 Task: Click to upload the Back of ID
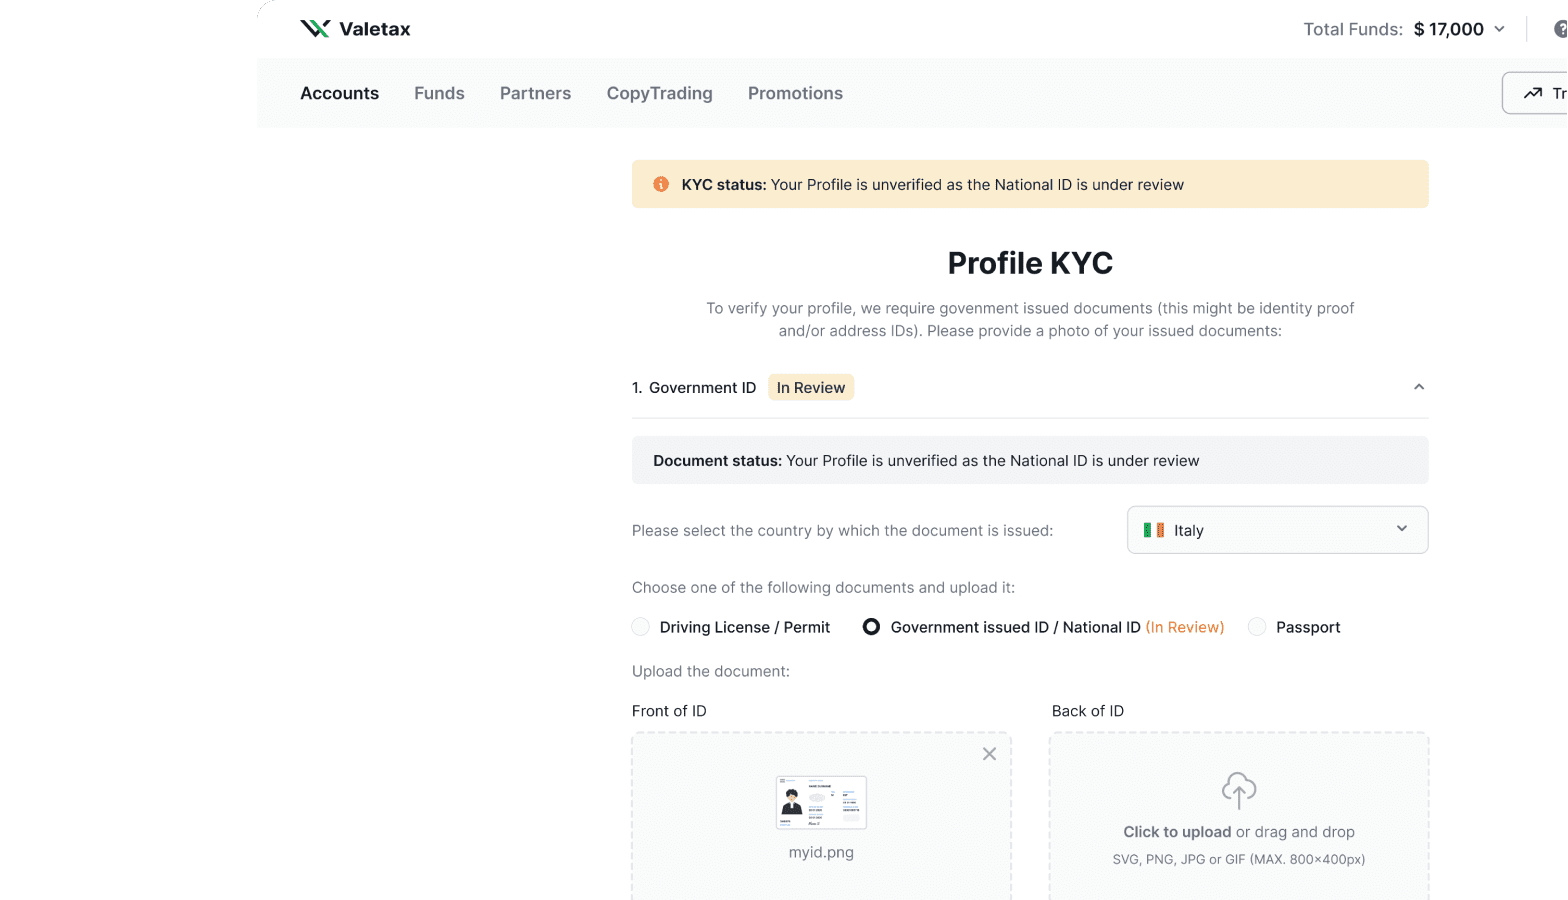(1177, 832)
